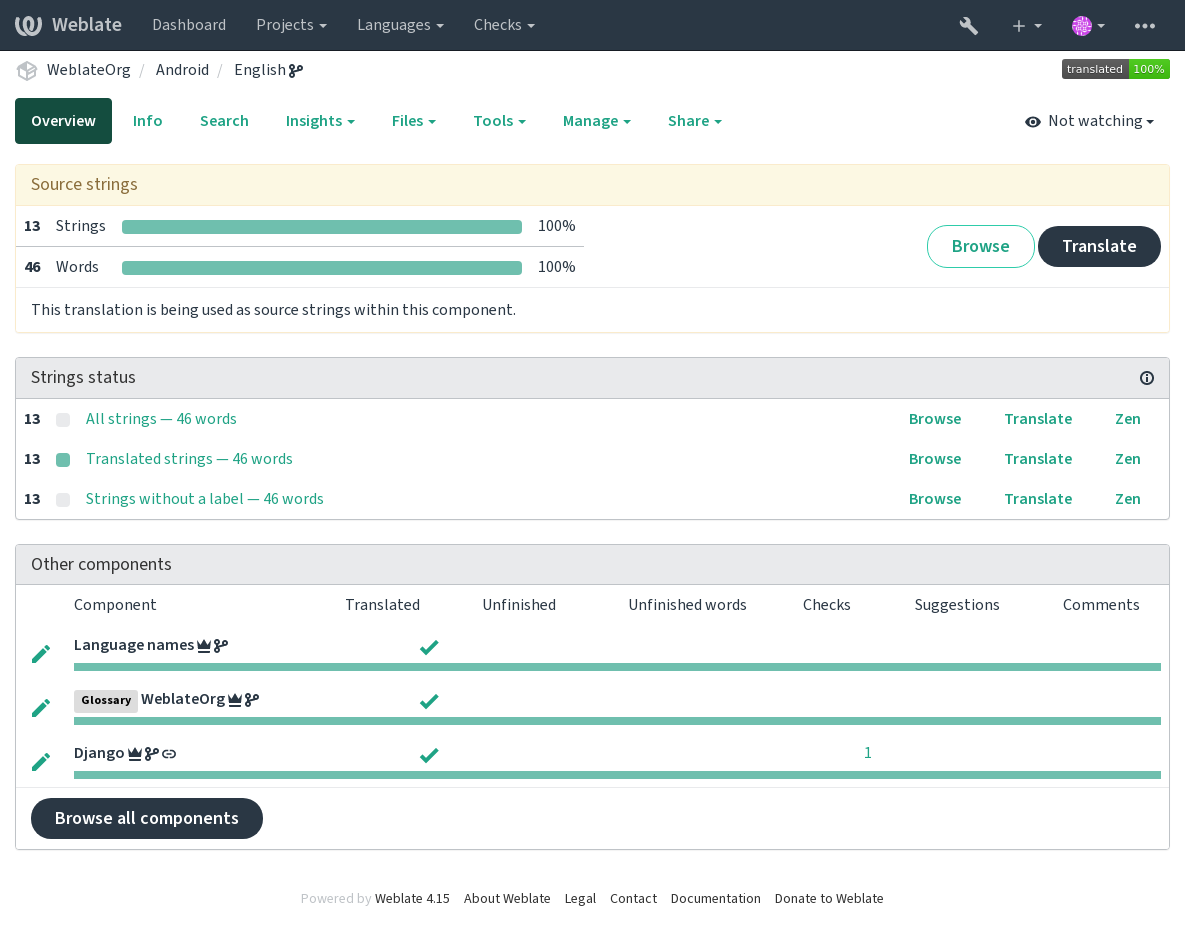
Task: Open the Language names component
Action: [x=134, y=645]
